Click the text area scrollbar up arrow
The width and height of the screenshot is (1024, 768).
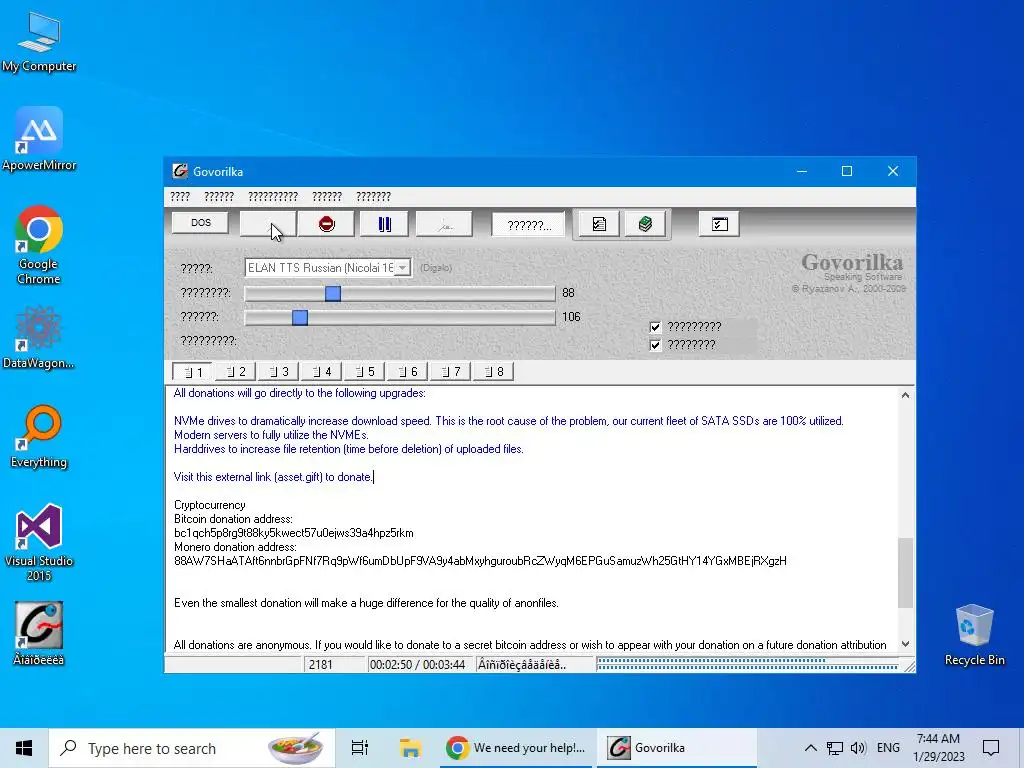(x=905, y=395)
